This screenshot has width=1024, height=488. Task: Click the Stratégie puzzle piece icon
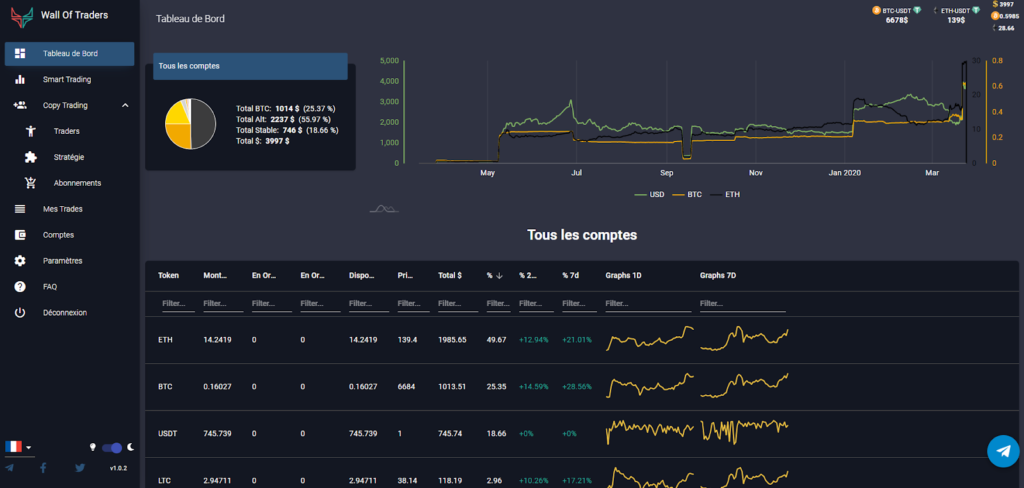pyautogui.click(x=31, y=157)
